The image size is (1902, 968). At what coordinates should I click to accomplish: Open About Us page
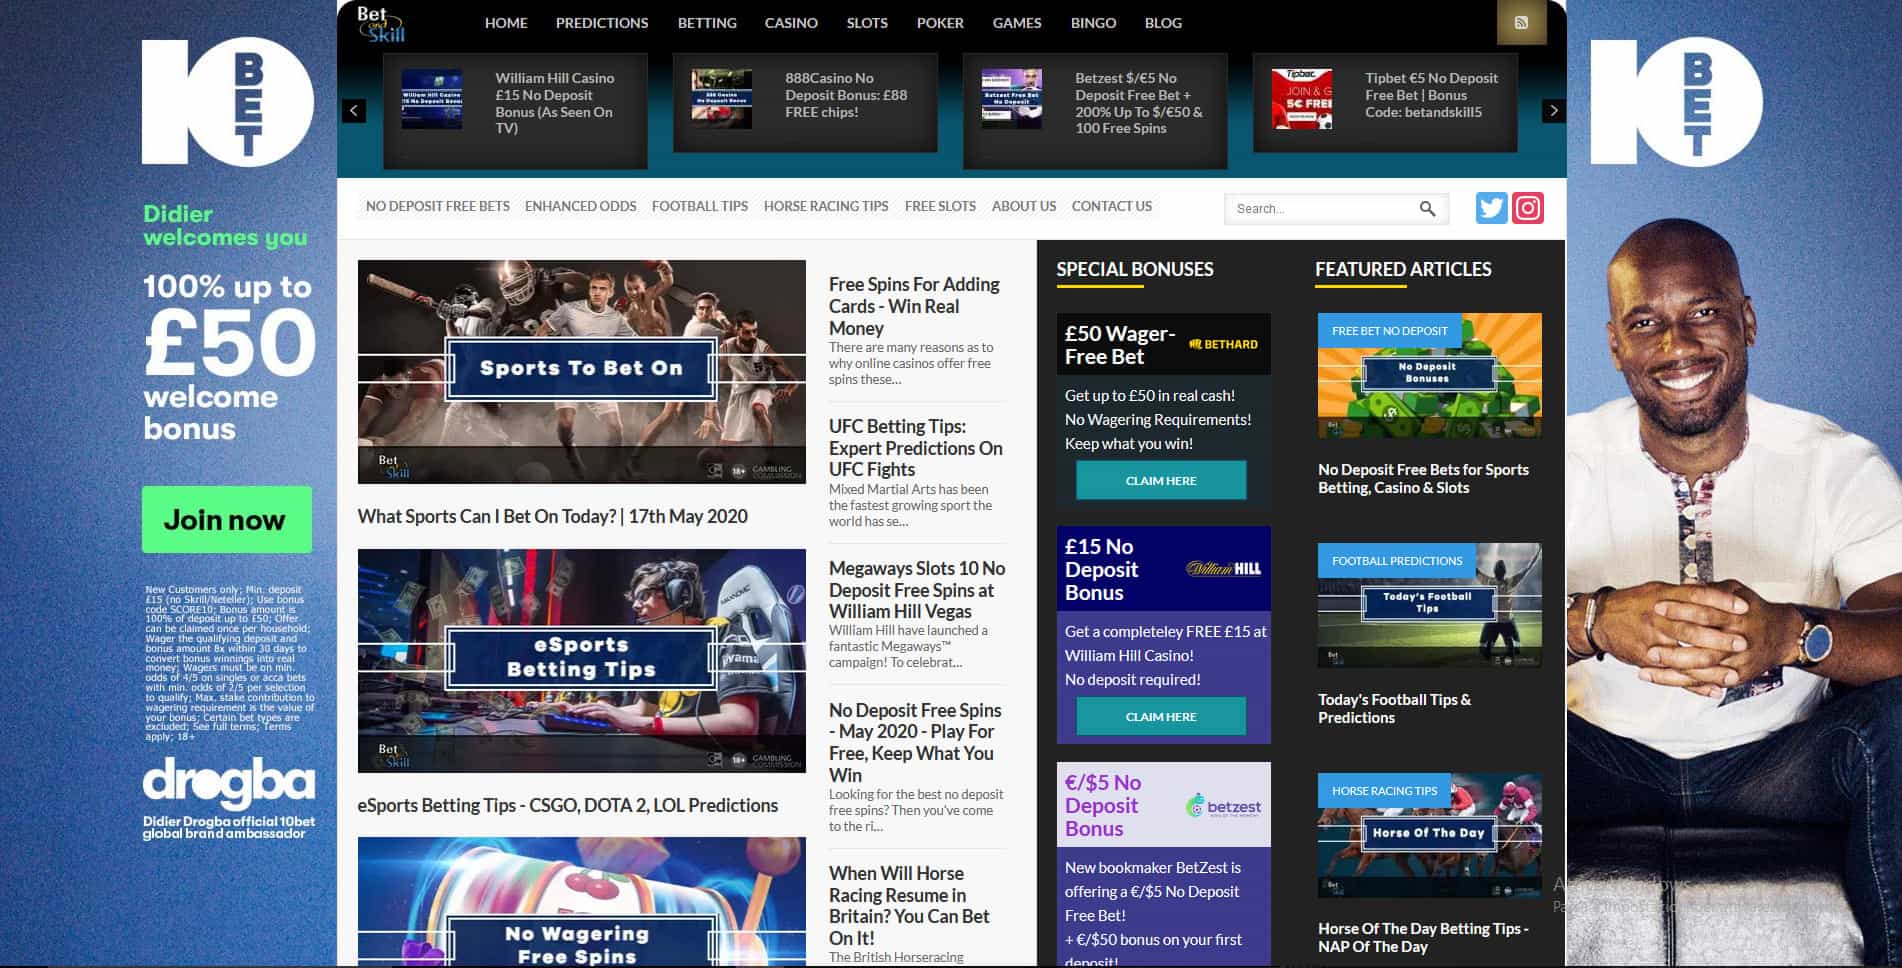pyautogui.click(x=1024, y=206)
